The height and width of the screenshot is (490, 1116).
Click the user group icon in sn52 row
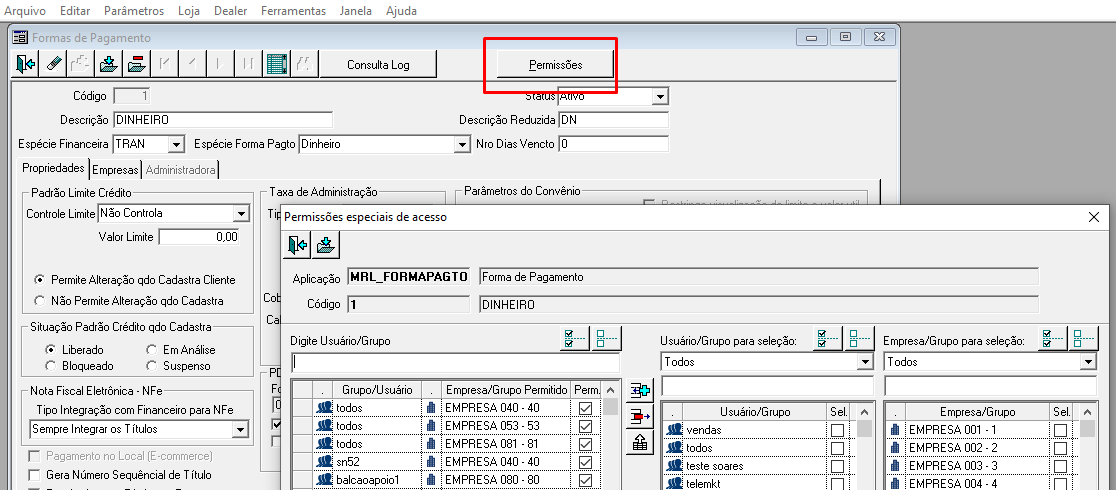coord(325,462)
